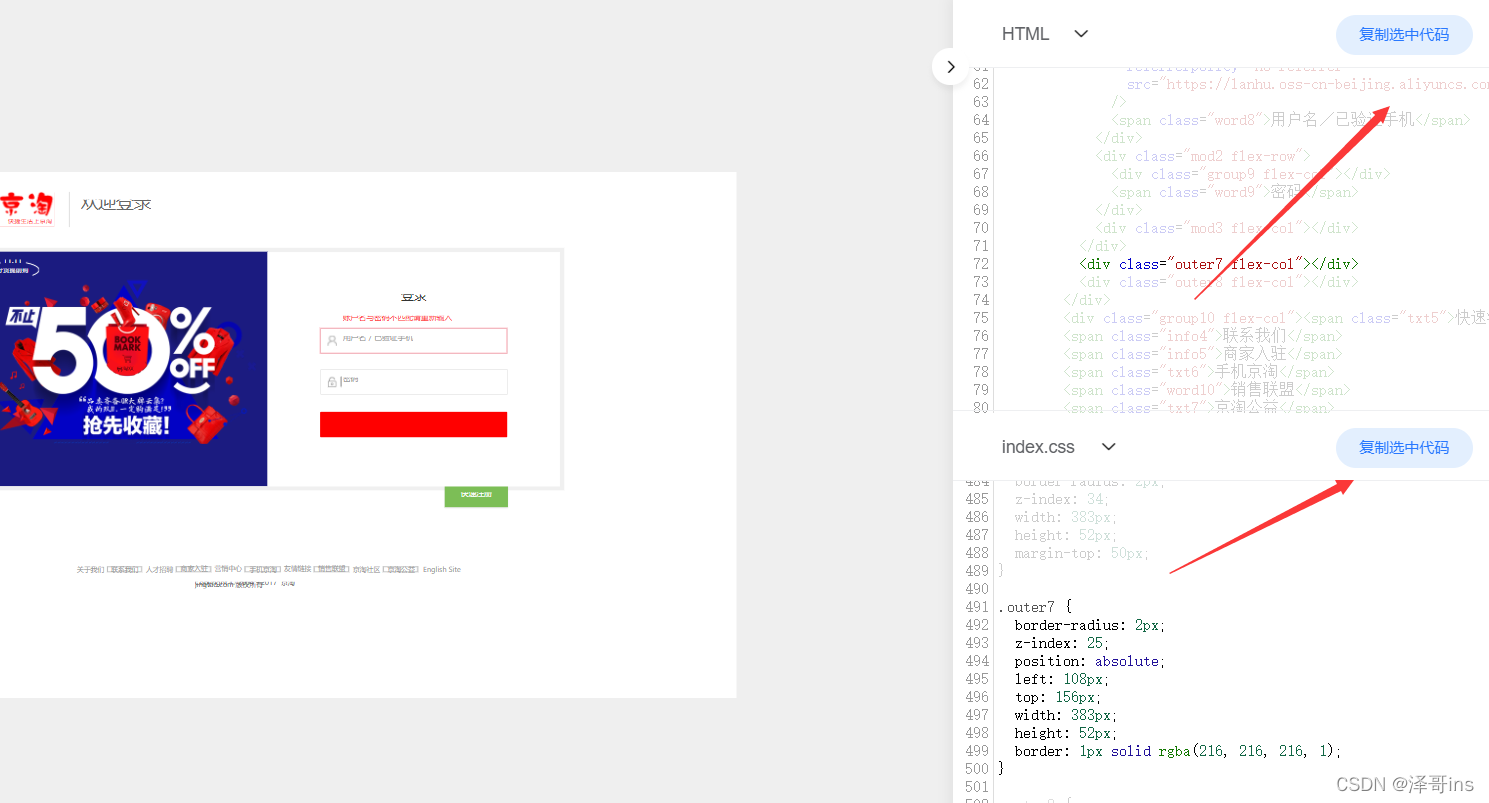
Task: Select the mod2 flex-row div line
Action: 1202,156
